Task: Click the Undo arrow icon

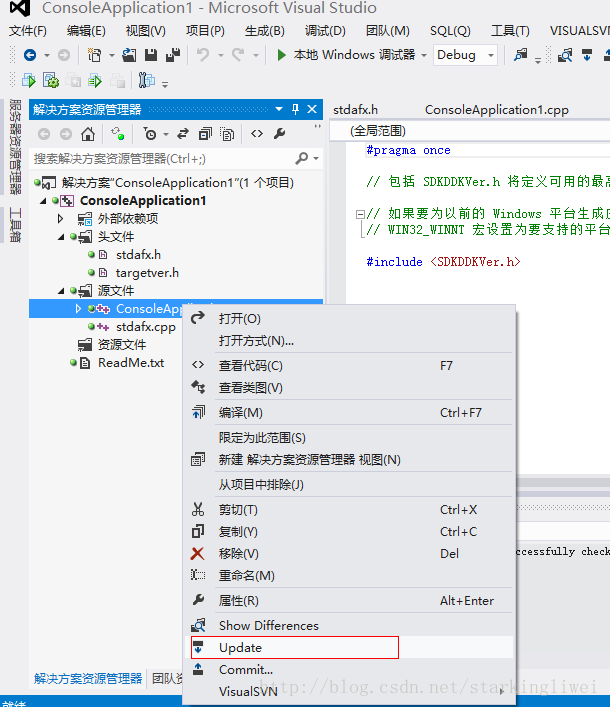Action: pyautogui.click(x=202, y=55)
